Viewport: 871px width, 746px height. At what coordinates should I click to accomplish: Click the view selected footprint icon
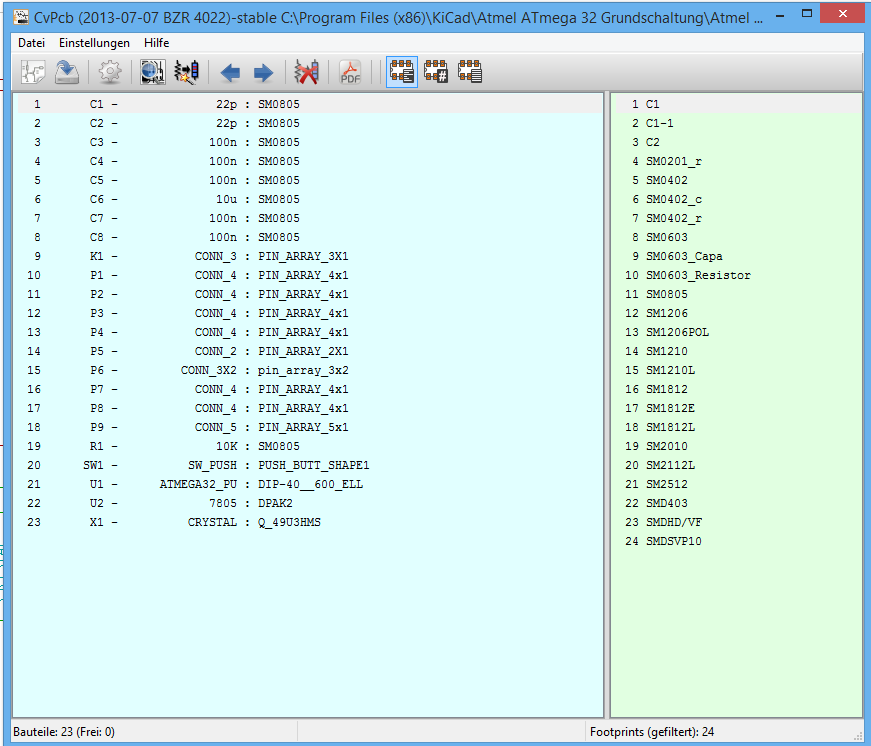(x=152, y=72)
